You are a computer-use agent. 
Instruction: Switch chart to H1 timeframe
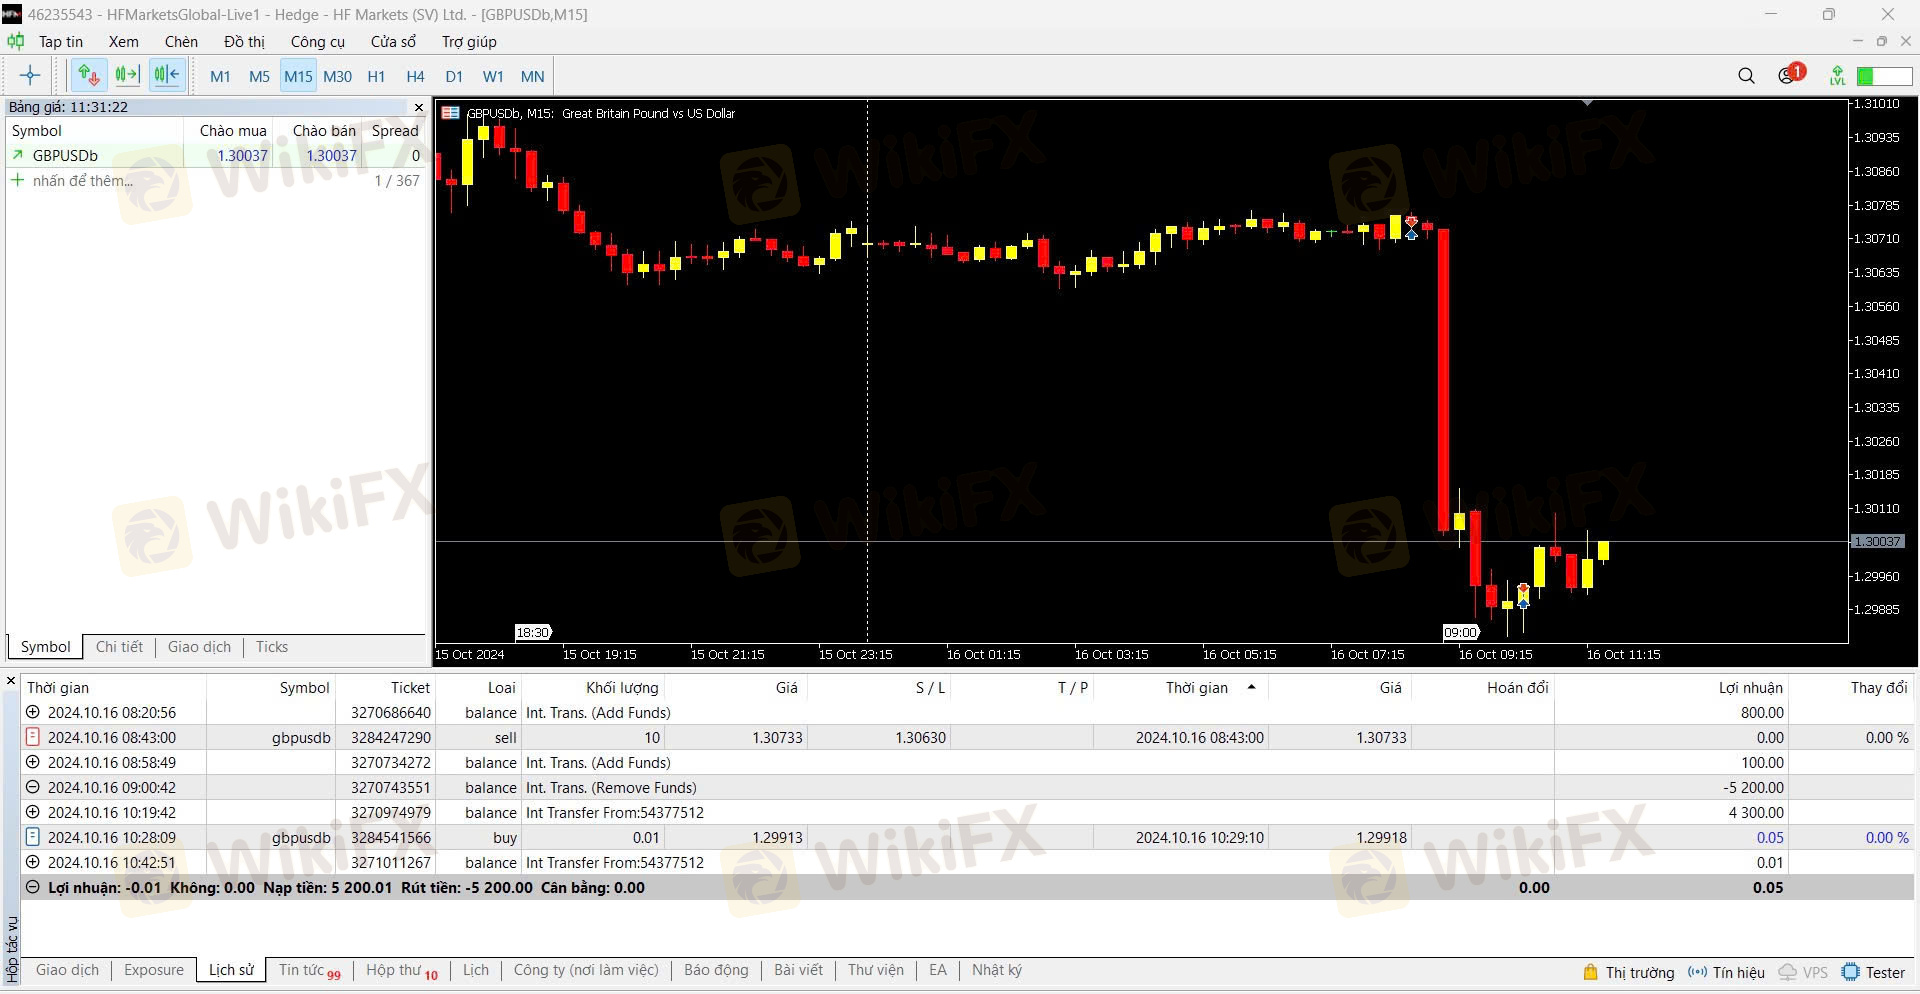click(376, 76)
